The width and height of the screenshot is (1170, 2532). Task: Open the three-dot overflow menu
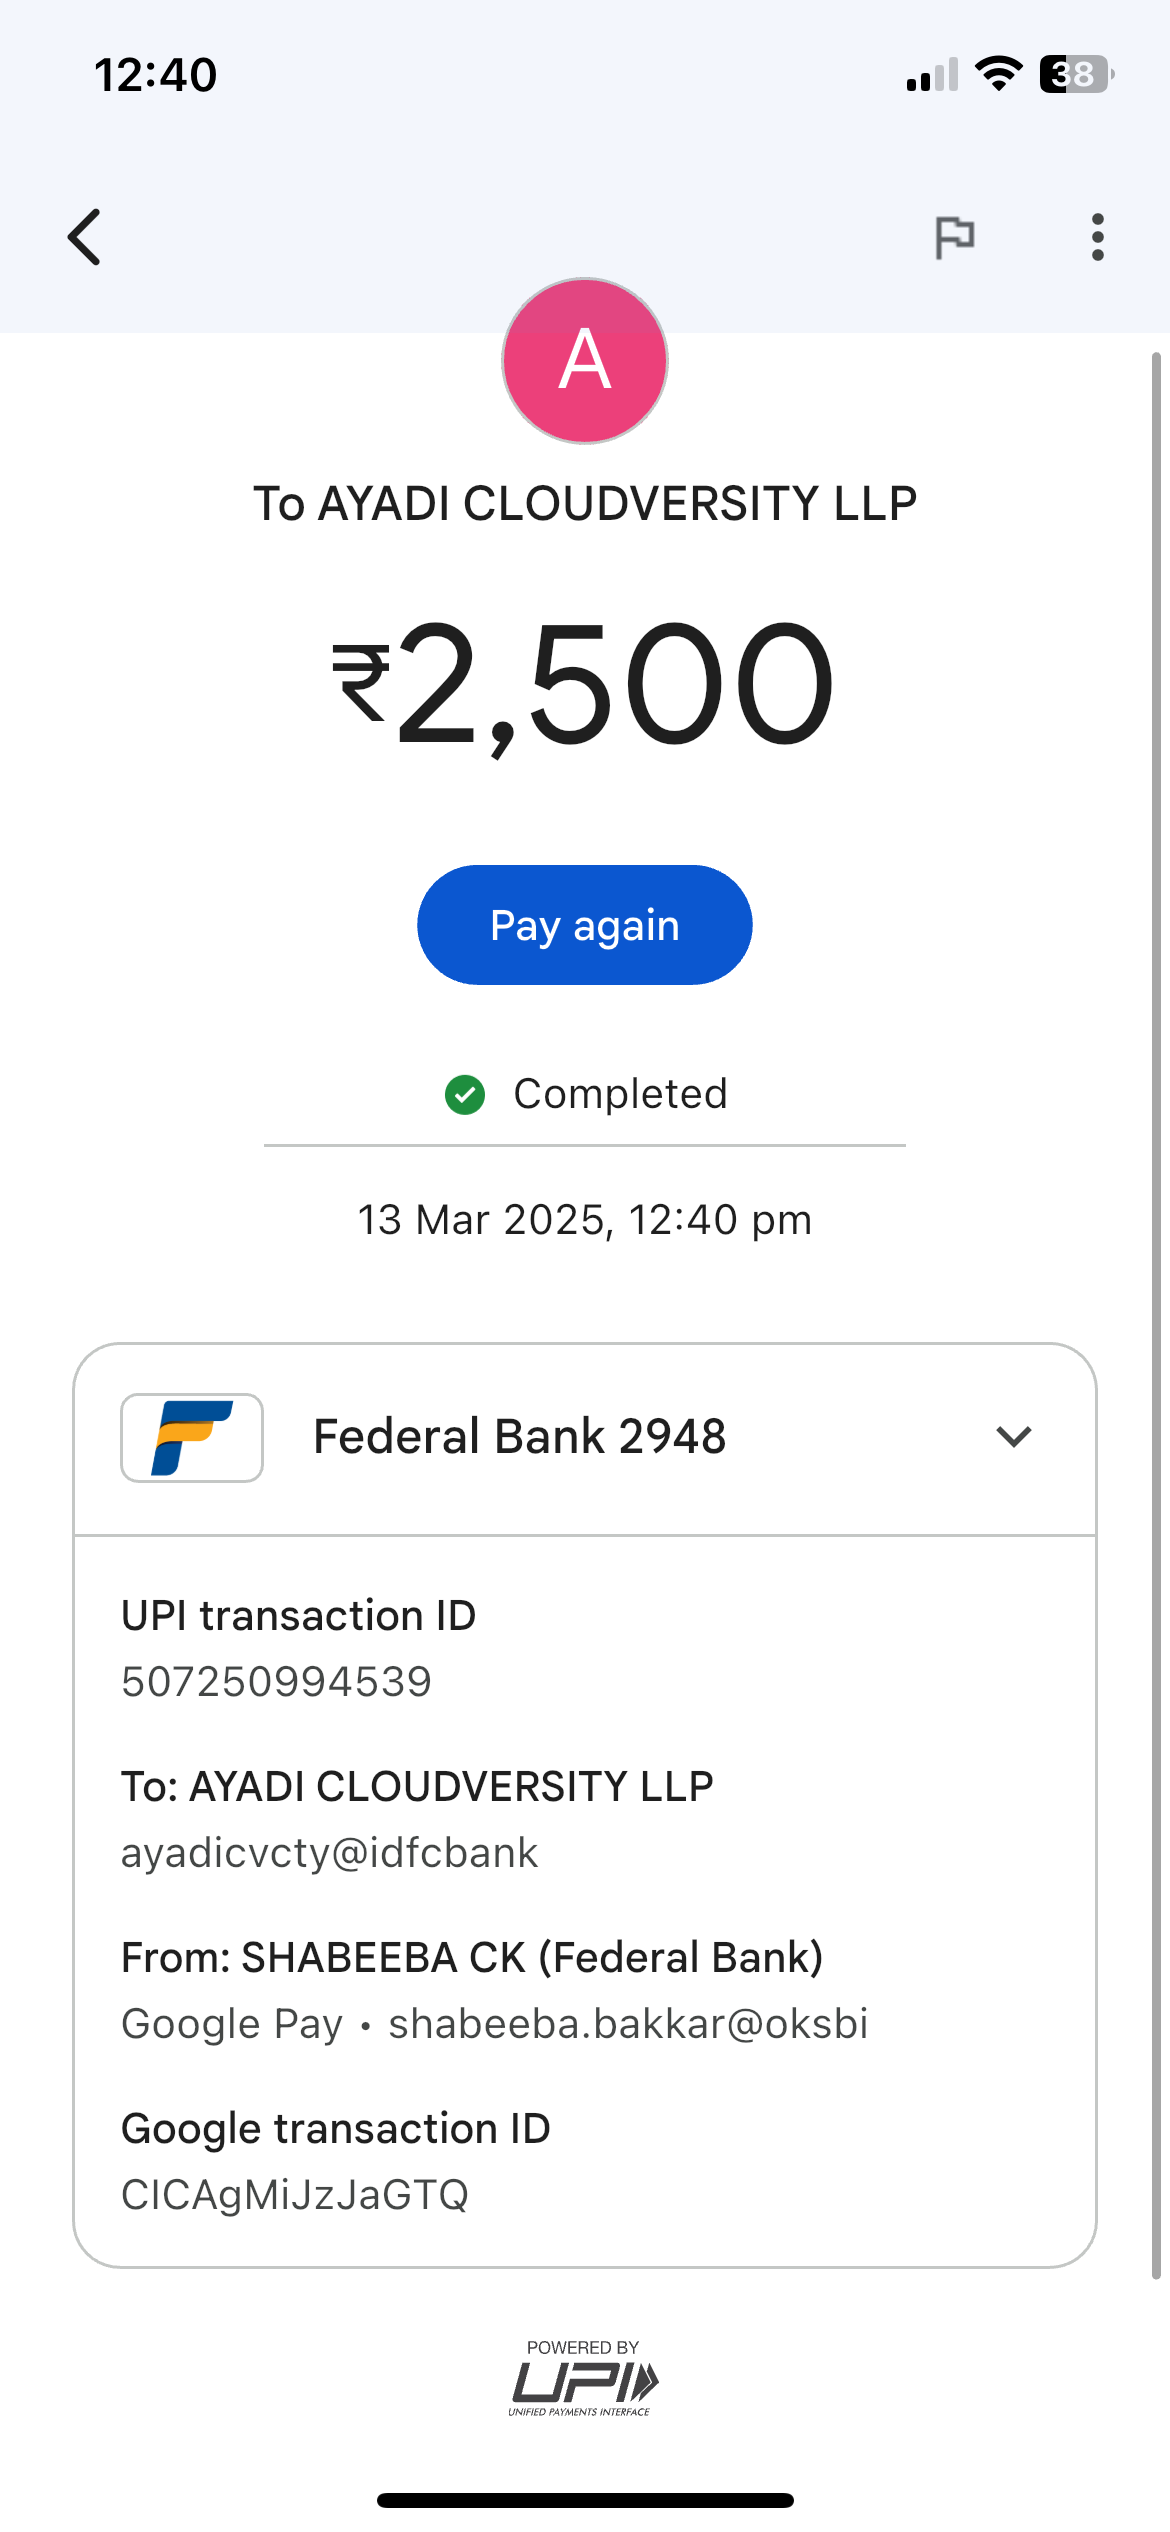(1097, 237)
